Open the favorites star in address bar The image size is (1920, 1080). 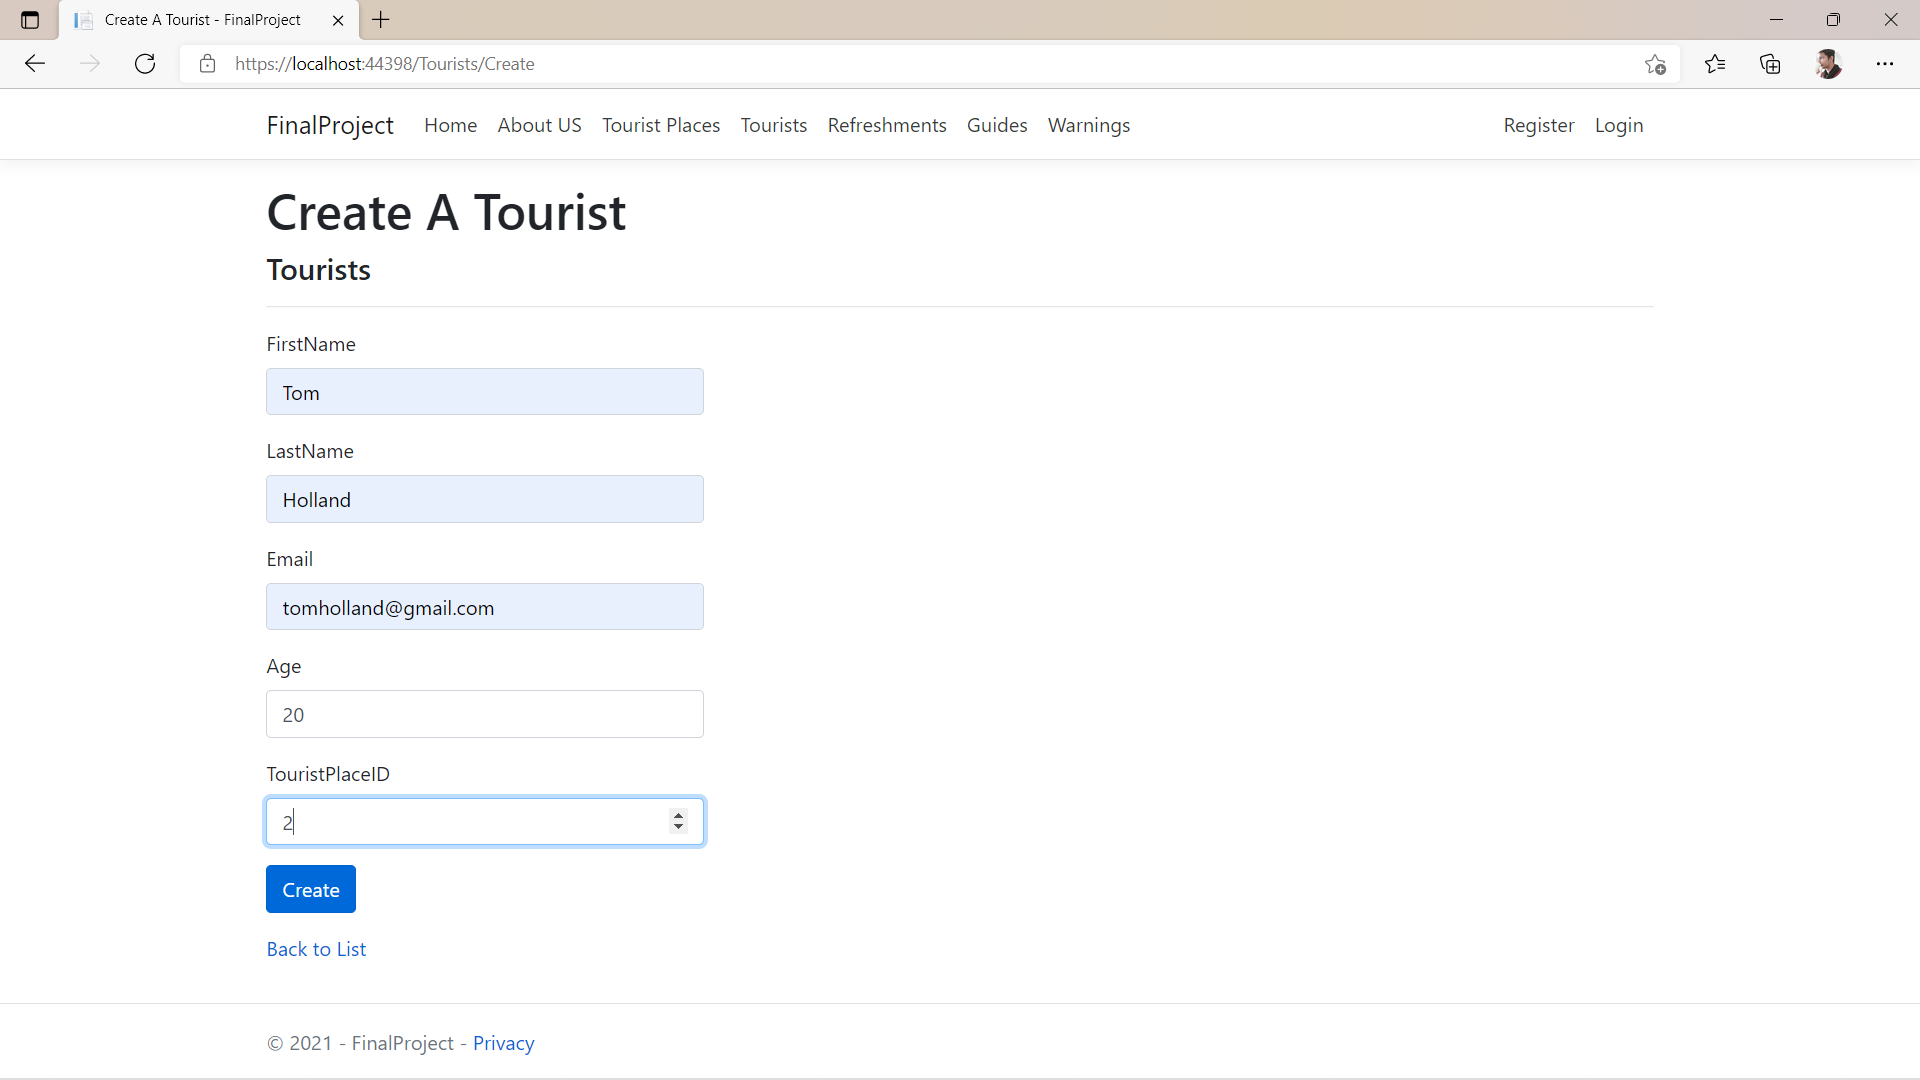(1655, 63)
